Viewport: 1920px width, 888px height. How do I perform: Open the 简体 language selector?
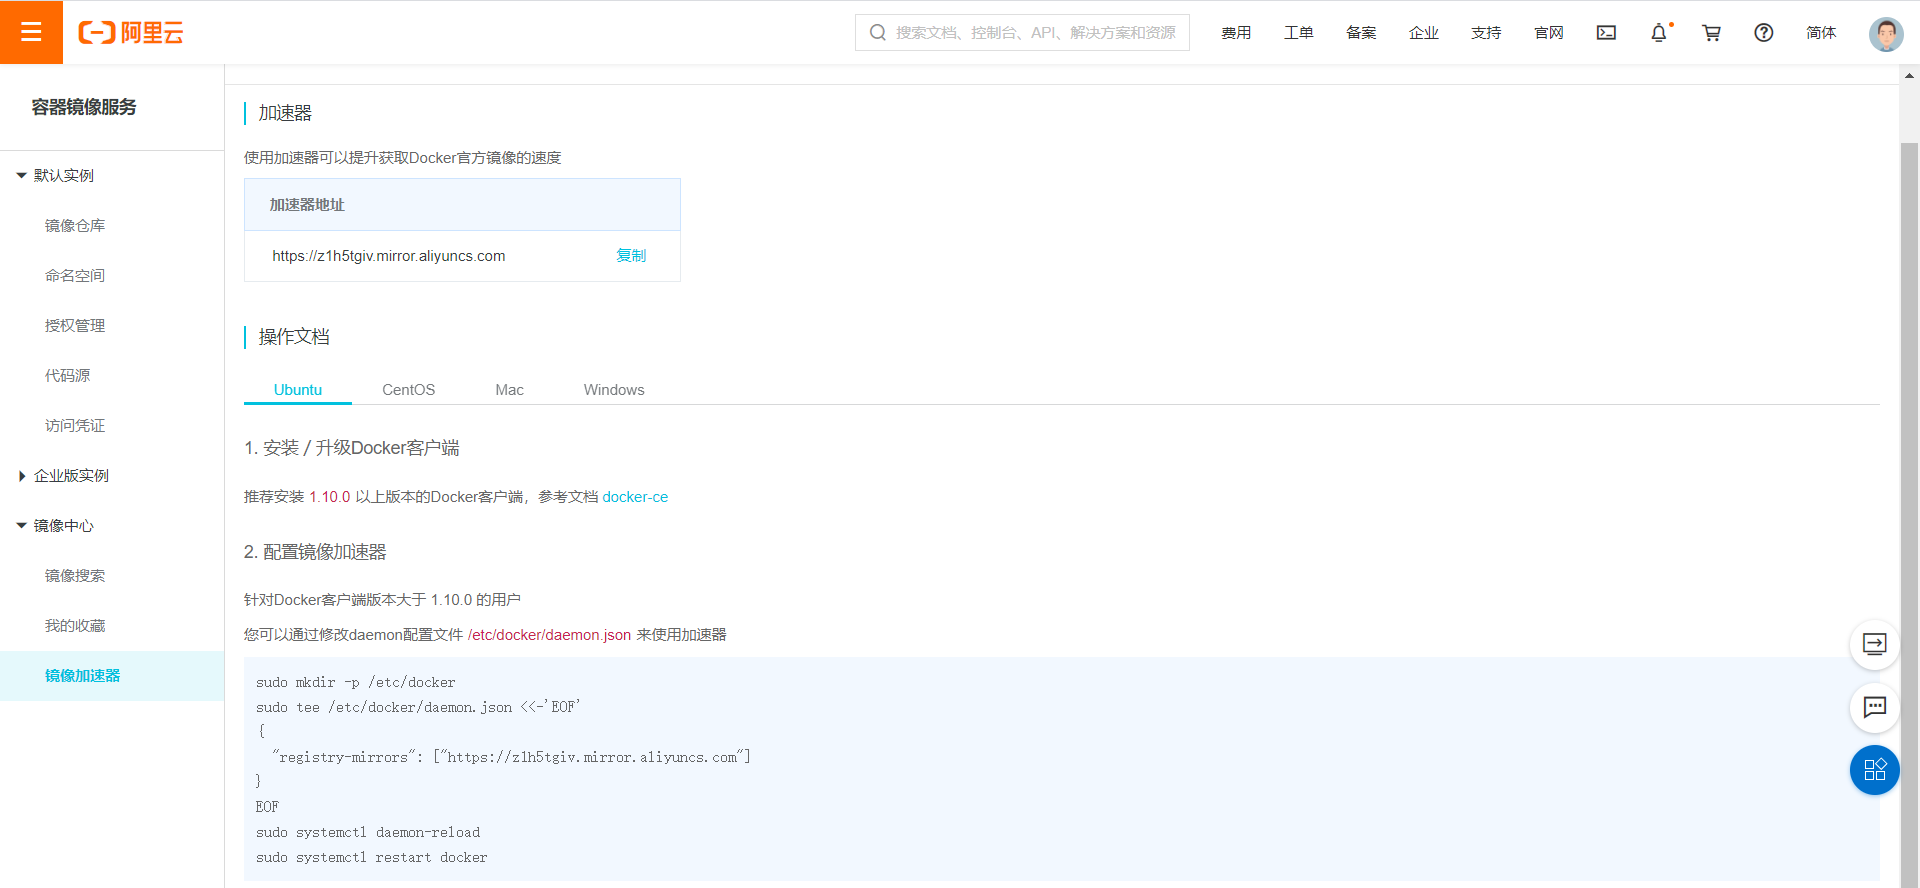point(1821,33)
